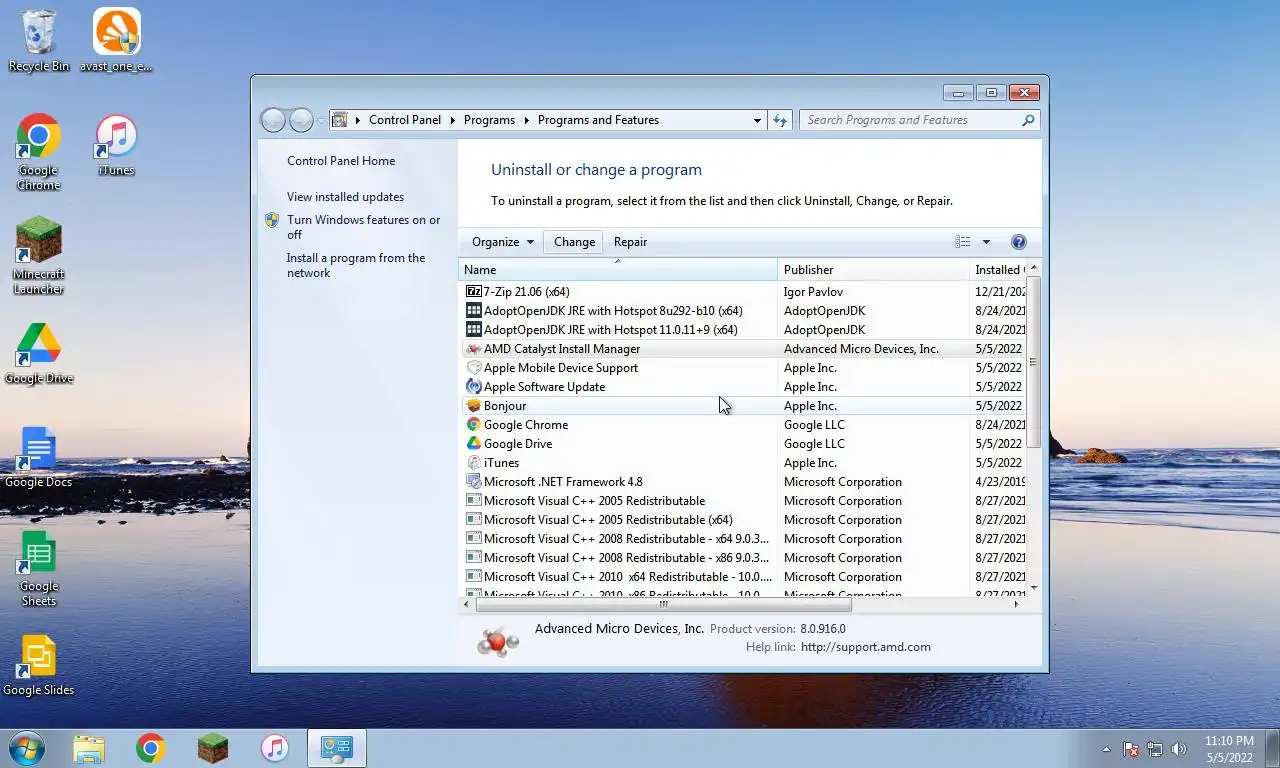Open File Explorer from taskbar
1280x768 pixels.
pyautogui.click(x=89, y=748)
